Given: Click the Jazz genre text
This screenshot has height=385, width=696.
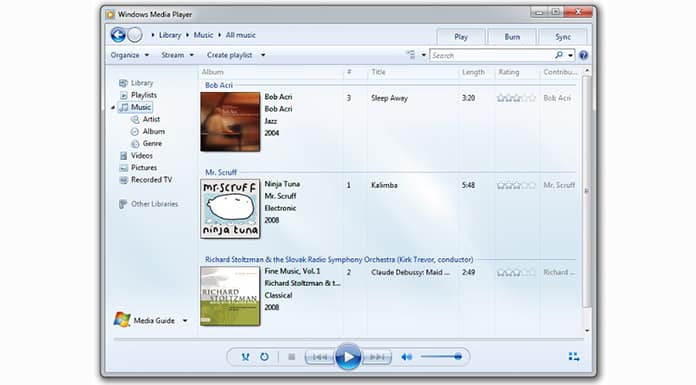Looking at the screenshot, I should click(271, 121).
